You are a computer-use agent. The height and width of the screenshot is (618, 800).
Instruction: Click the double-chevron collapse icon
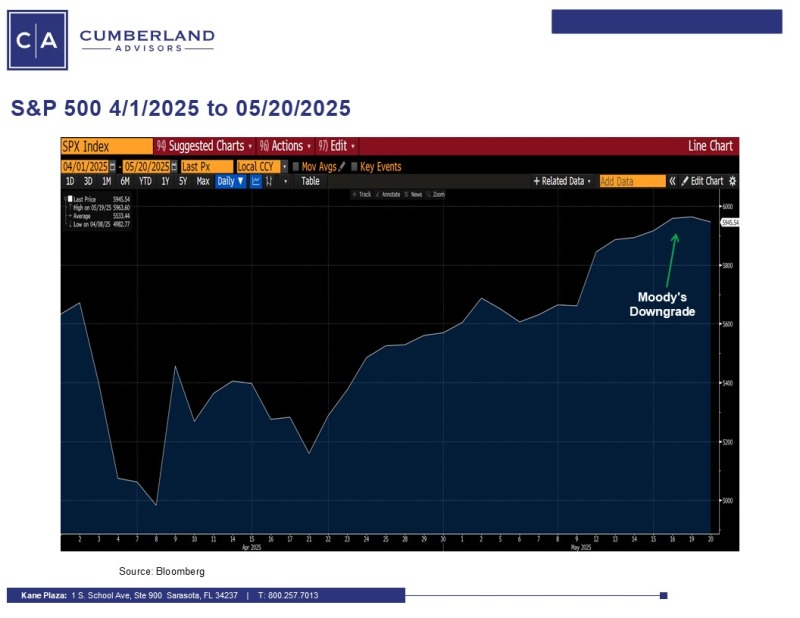(x=672, y=181)
